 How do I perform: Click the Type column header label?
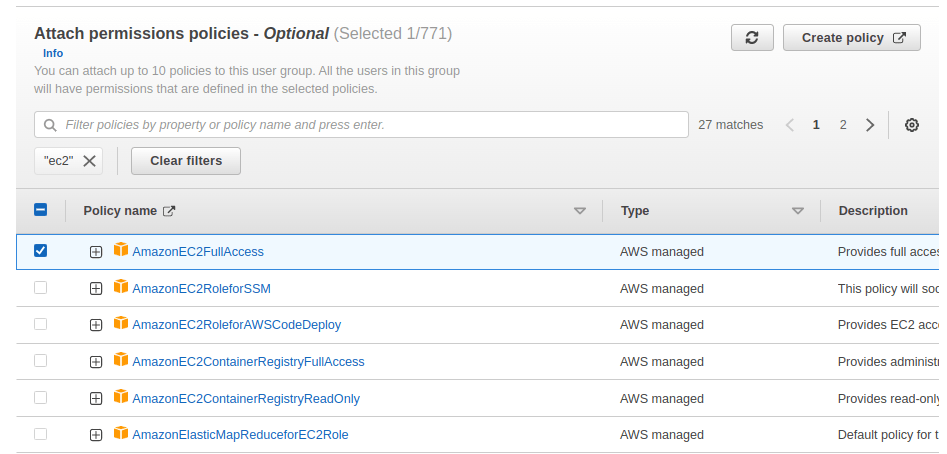pos(635,211)
